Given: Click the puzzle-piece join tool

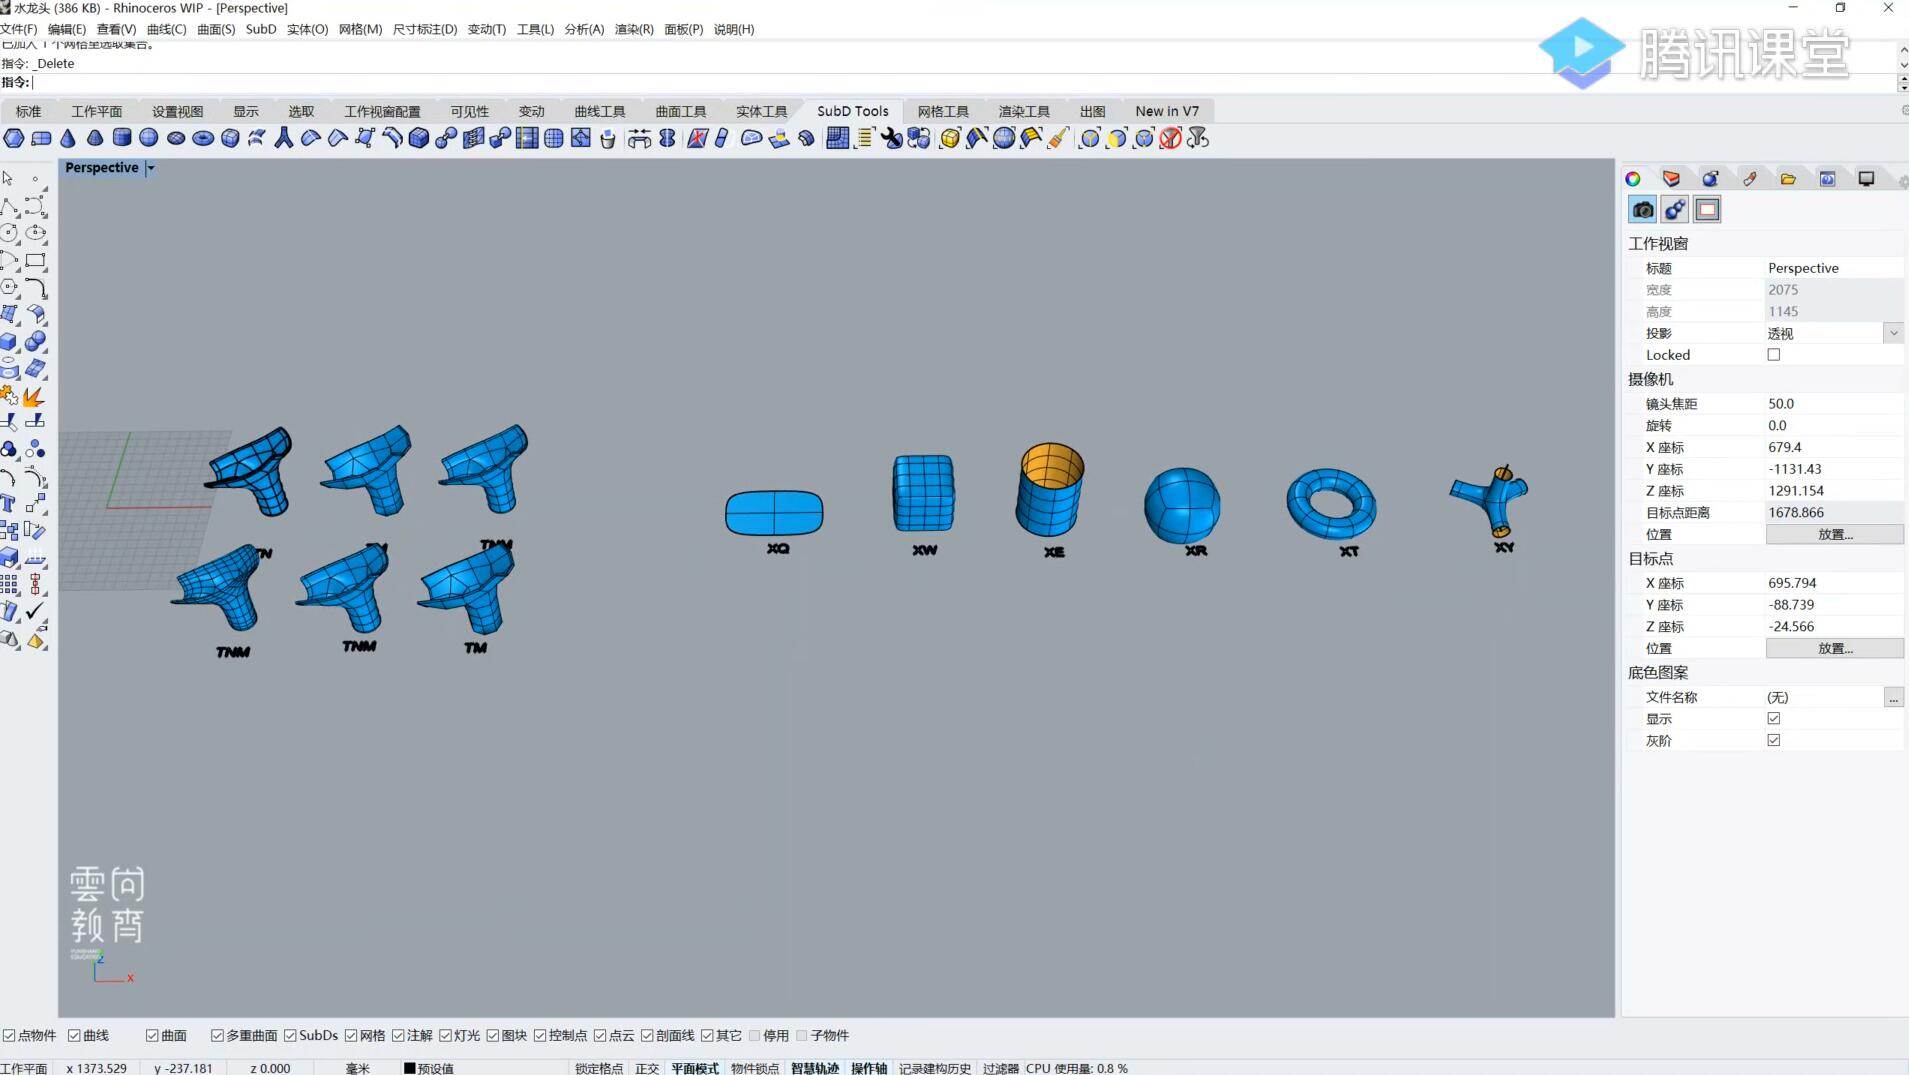Looking at the screenshot, I should [9, 396].
